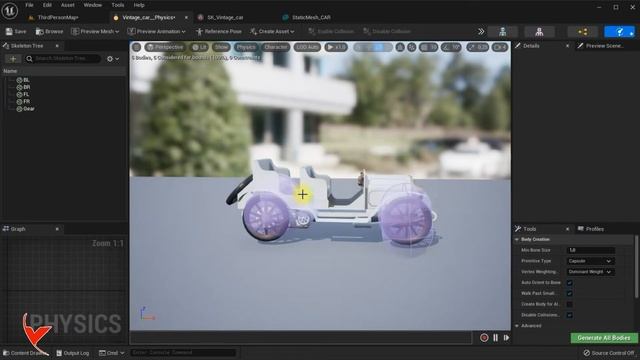640x360 pixels.
Task: Open the Edit menu
Action: click(x=47, y=5)
